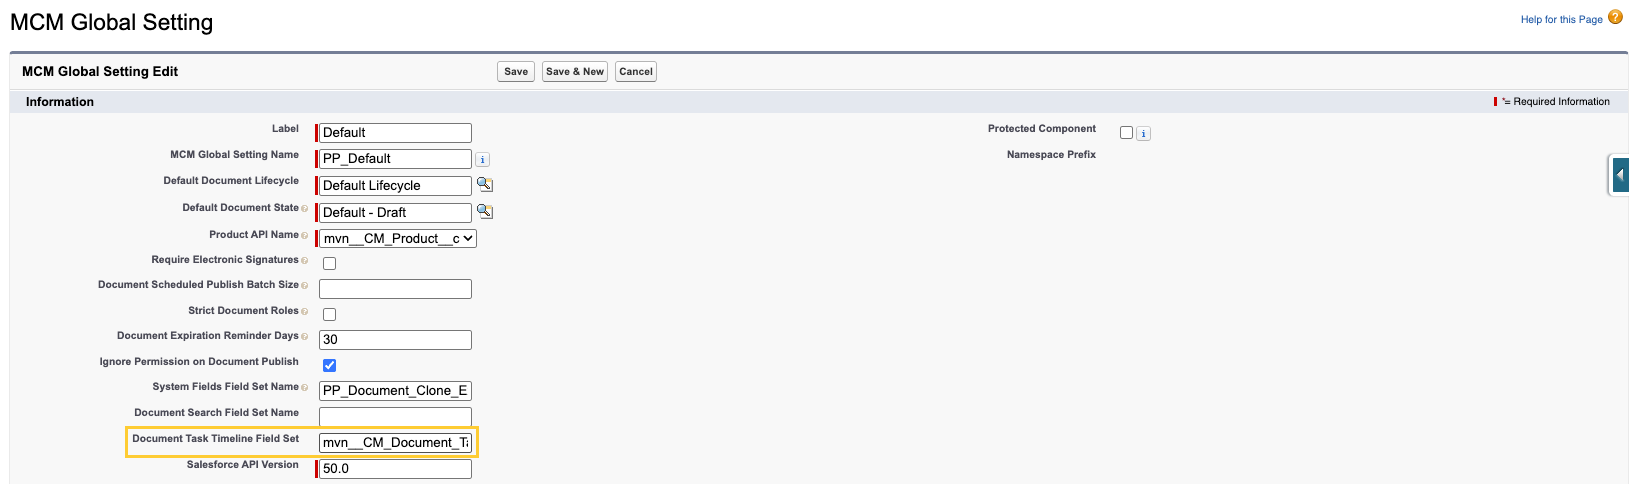
Task: Click the Save & New button
Action: (574, 71)
